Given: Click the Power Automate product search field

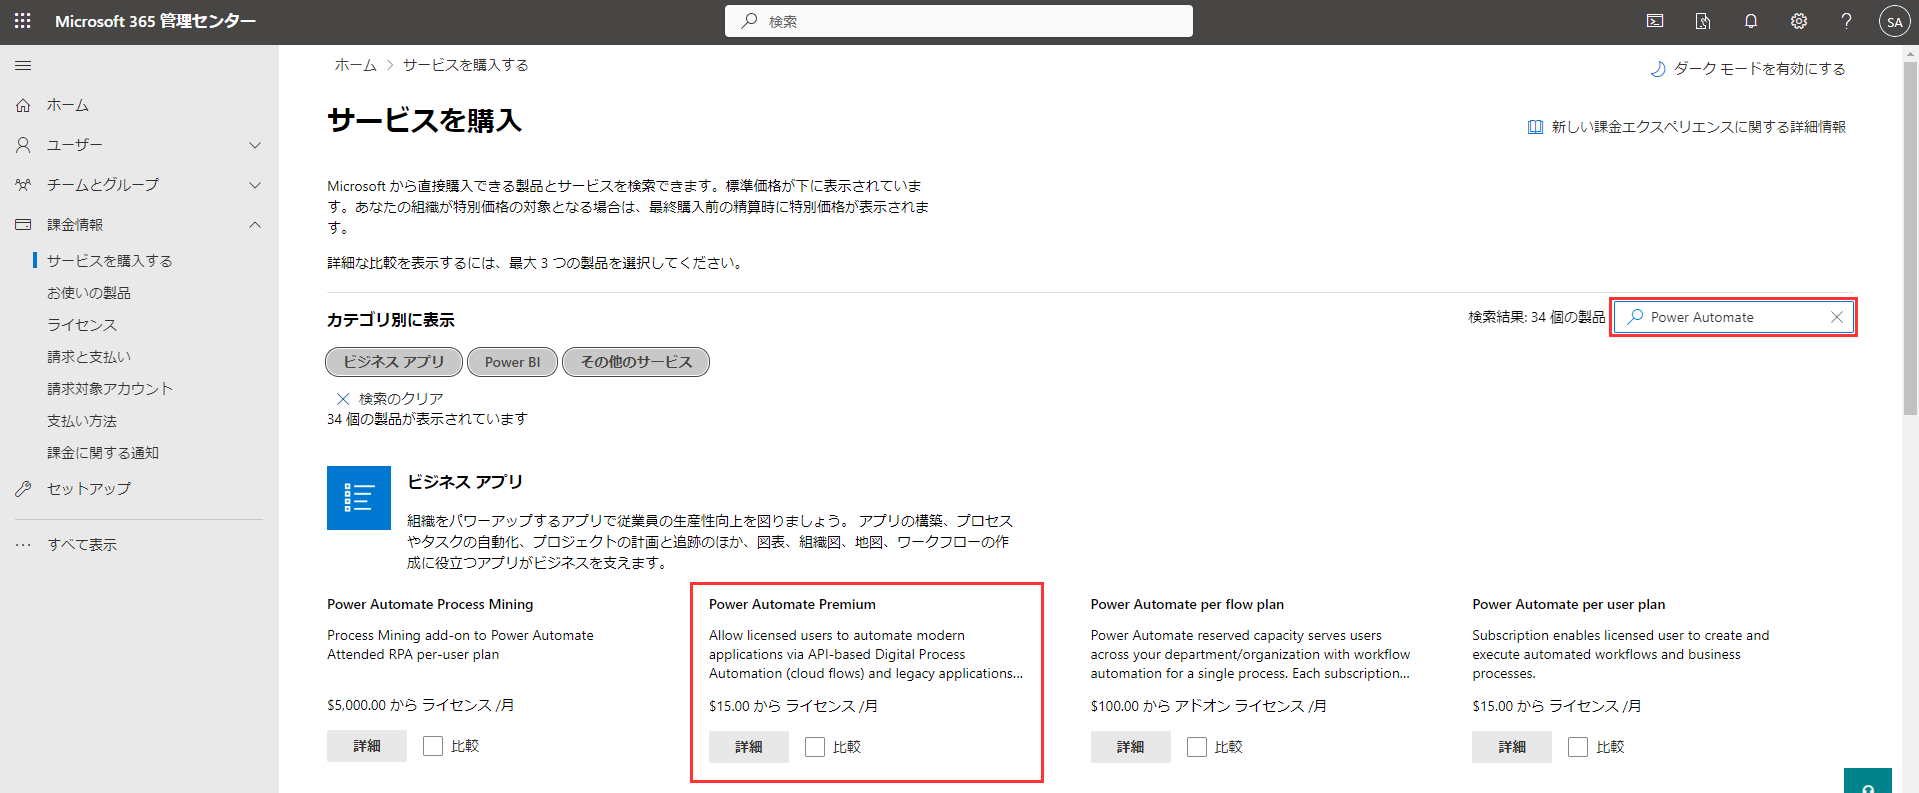Looking at the screenshot, I should click(1734, 317).
